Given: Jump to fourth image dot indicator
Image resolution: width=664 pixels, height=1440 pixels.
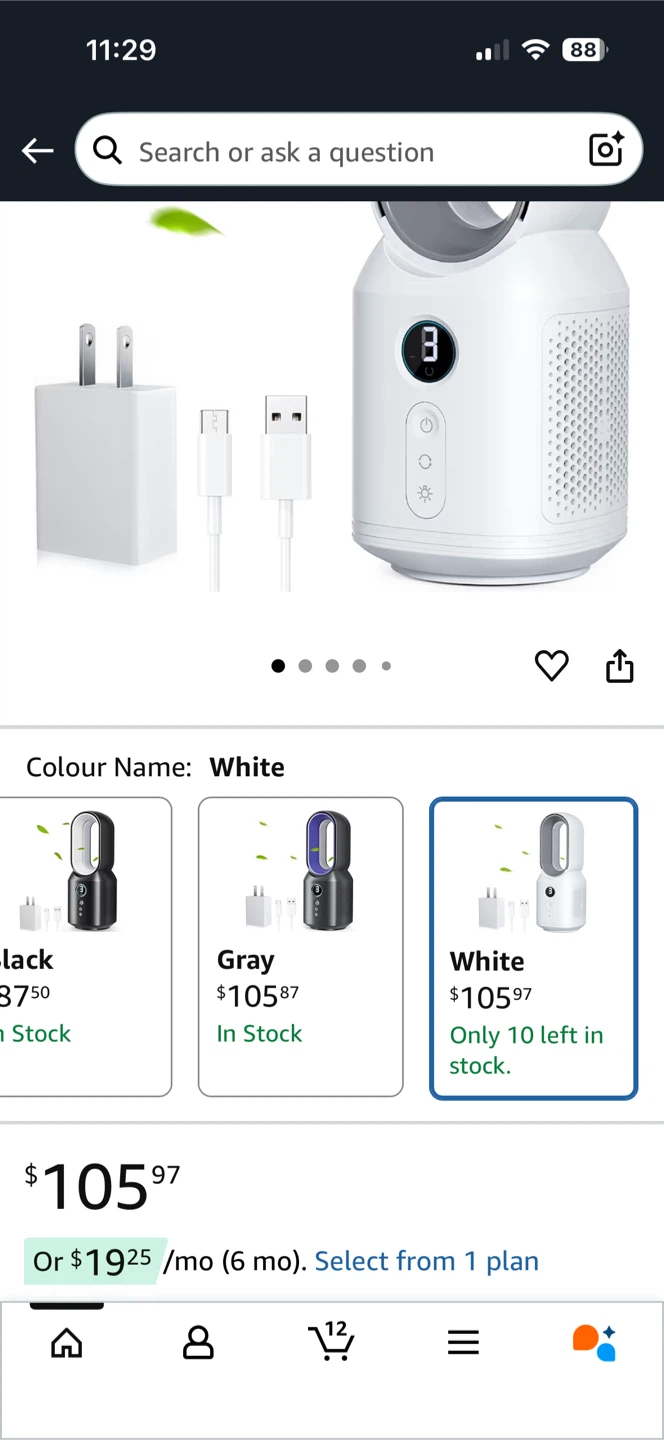Looking at the screenshot, I should 359,666.
